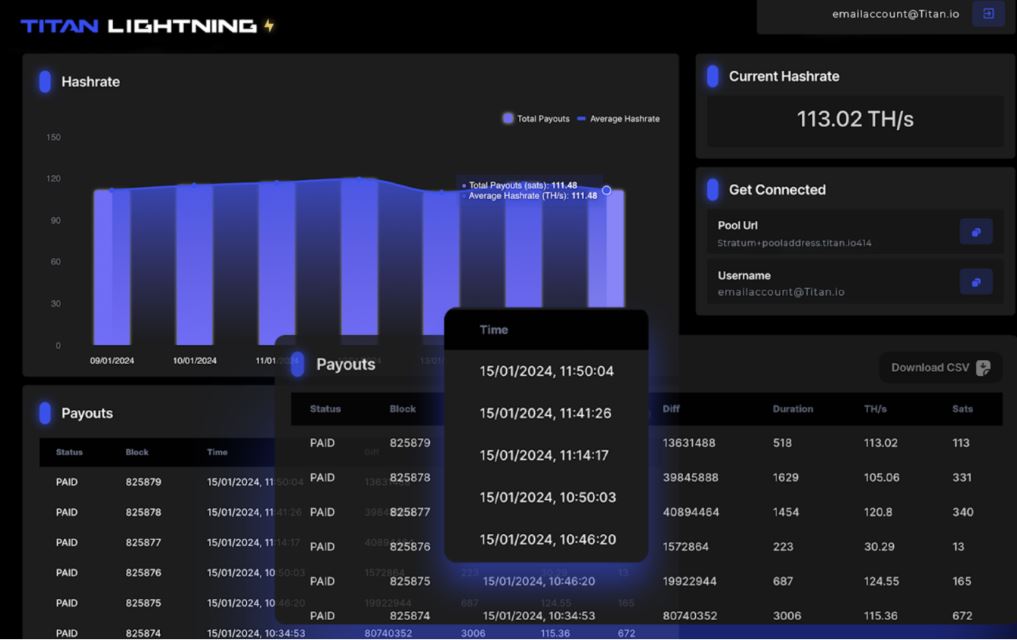Click the Current Hashrate panel title

point(784,77)
